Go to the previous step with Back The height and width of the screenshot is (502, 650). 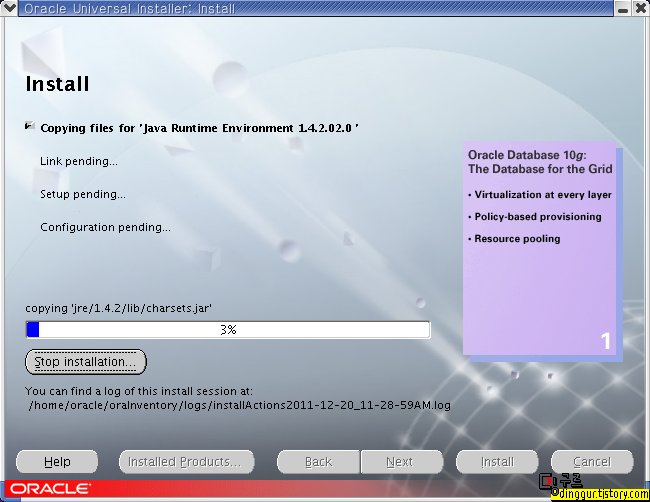tap(318, 462)
